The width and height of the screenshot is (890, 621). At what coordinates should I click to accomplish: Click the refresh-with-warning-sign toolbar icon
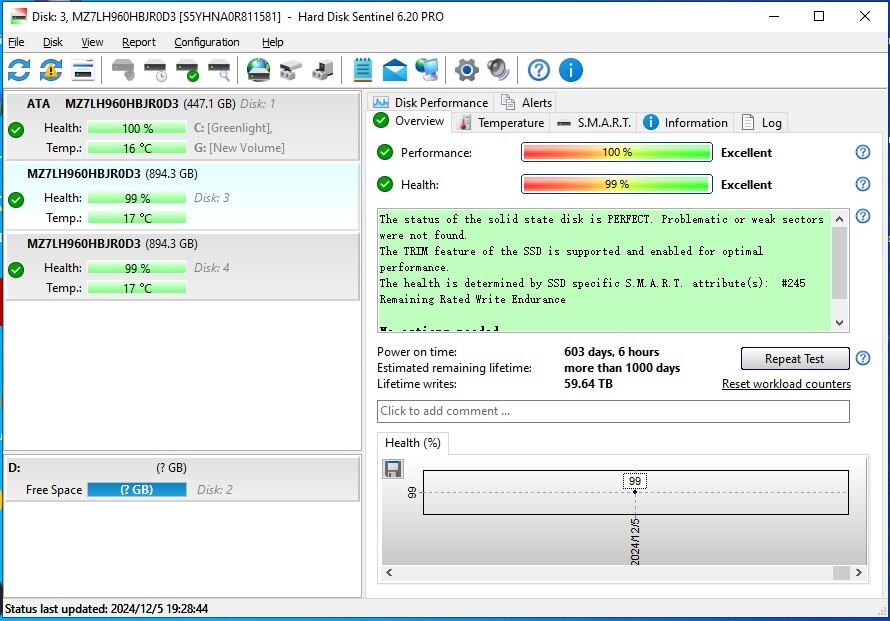(x=51, y=70)
